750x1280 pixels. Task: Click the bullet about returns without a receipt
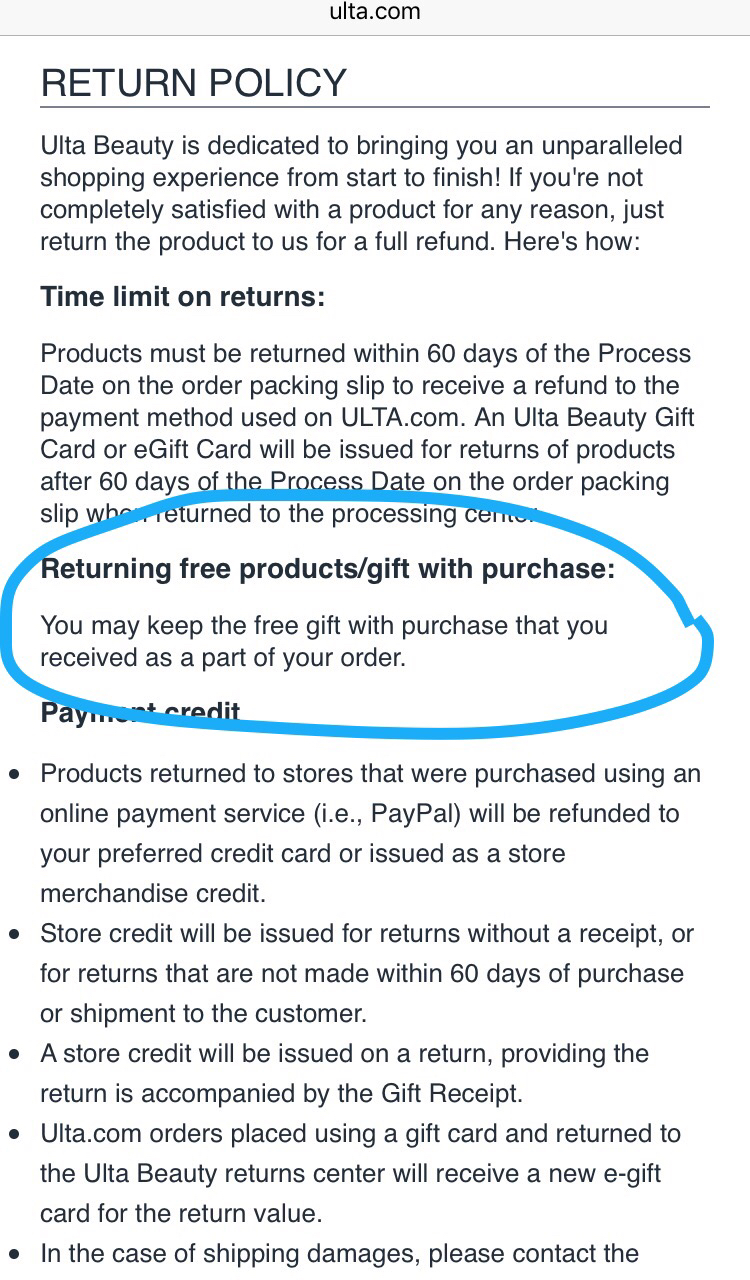pos(366,973)
